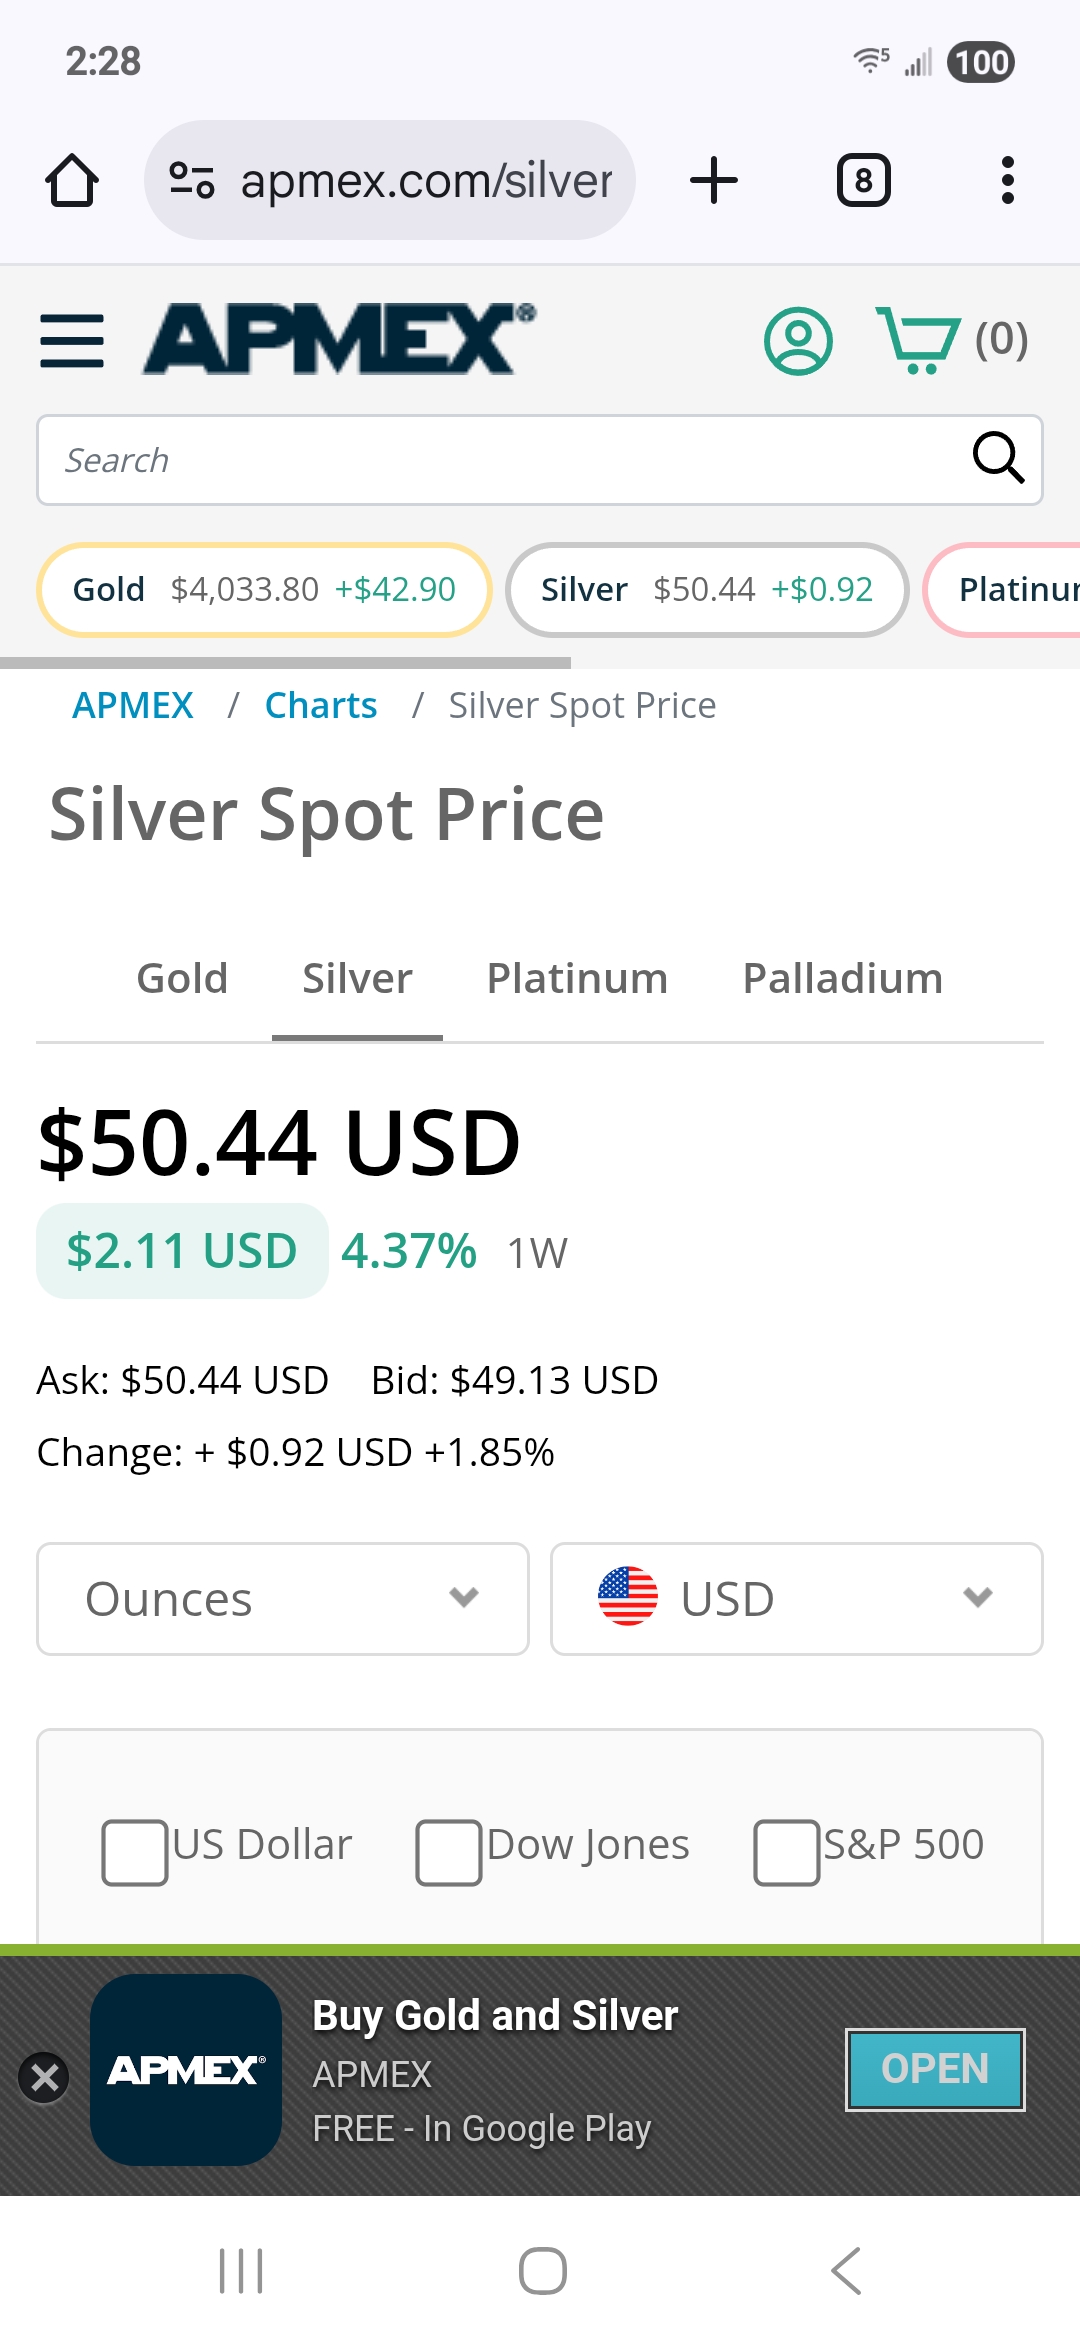This screenshot has height=2340, width=1080.
Task: Show the open tabs switcher
Action: click(x=863, y=181)
